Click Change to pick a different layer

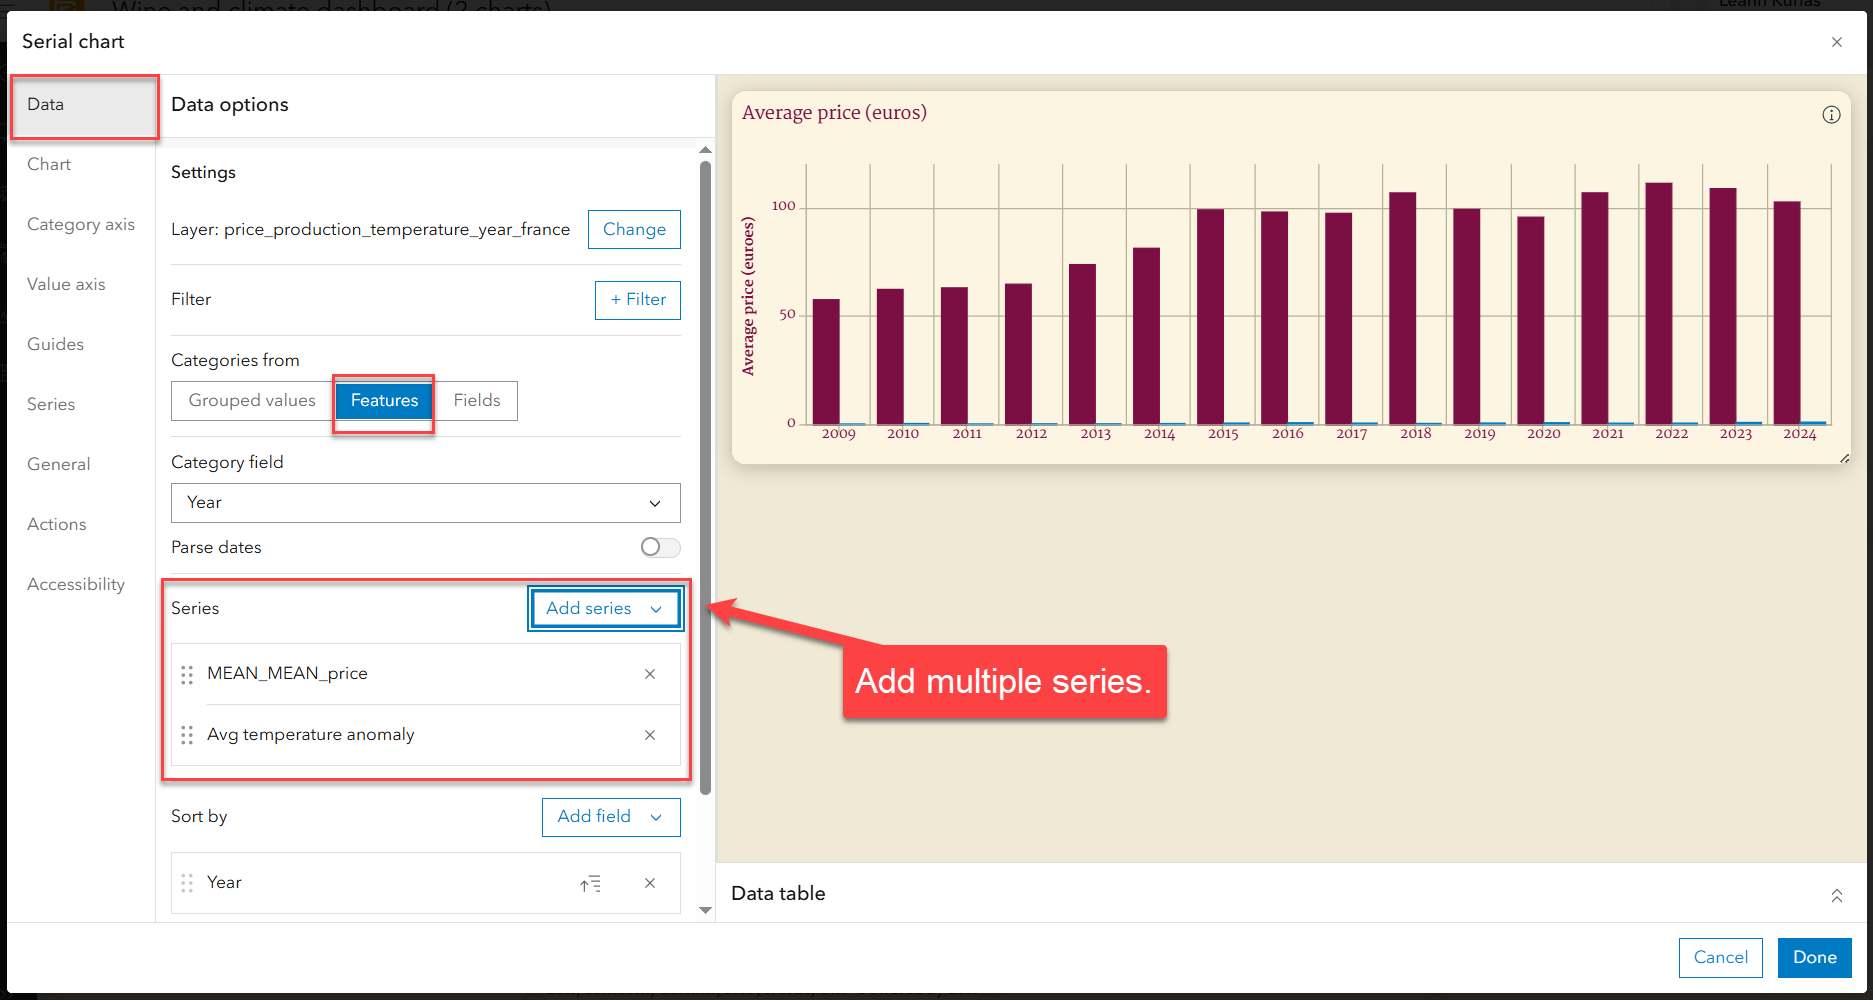pos(633,229)
